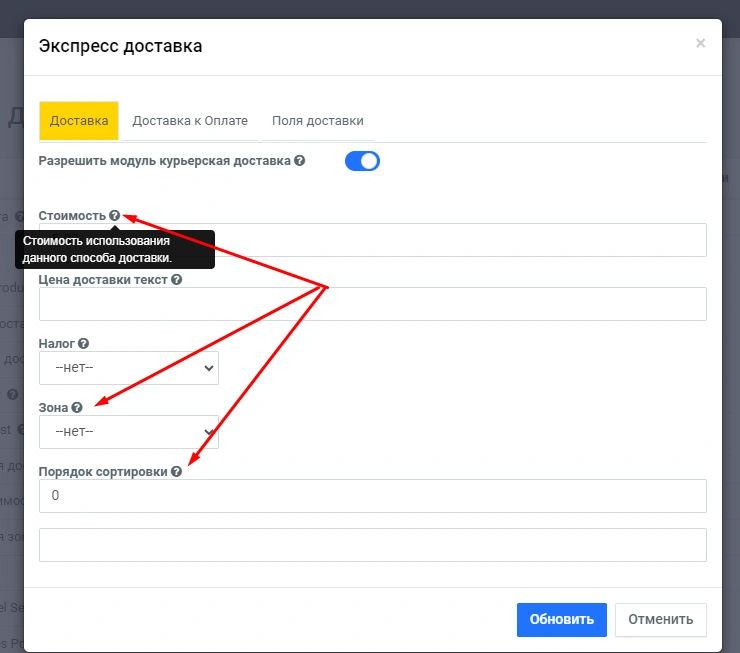Click the Отменить button
Viewport: 740px width, 653px height.
point(660,619)
